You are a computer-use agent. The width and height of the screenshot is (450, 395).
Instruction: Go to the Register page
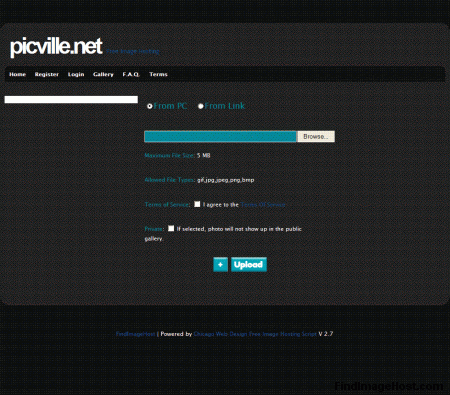click(47, 74)
